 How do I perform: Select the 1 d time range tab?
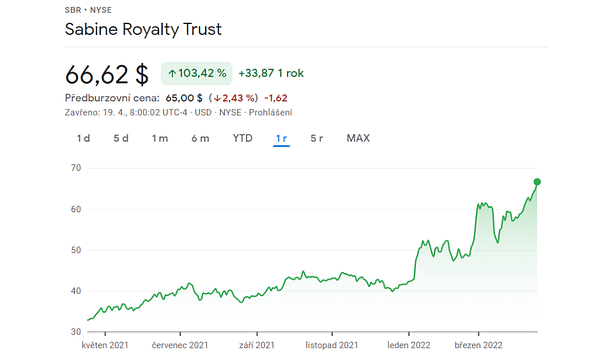click(83, 138)
